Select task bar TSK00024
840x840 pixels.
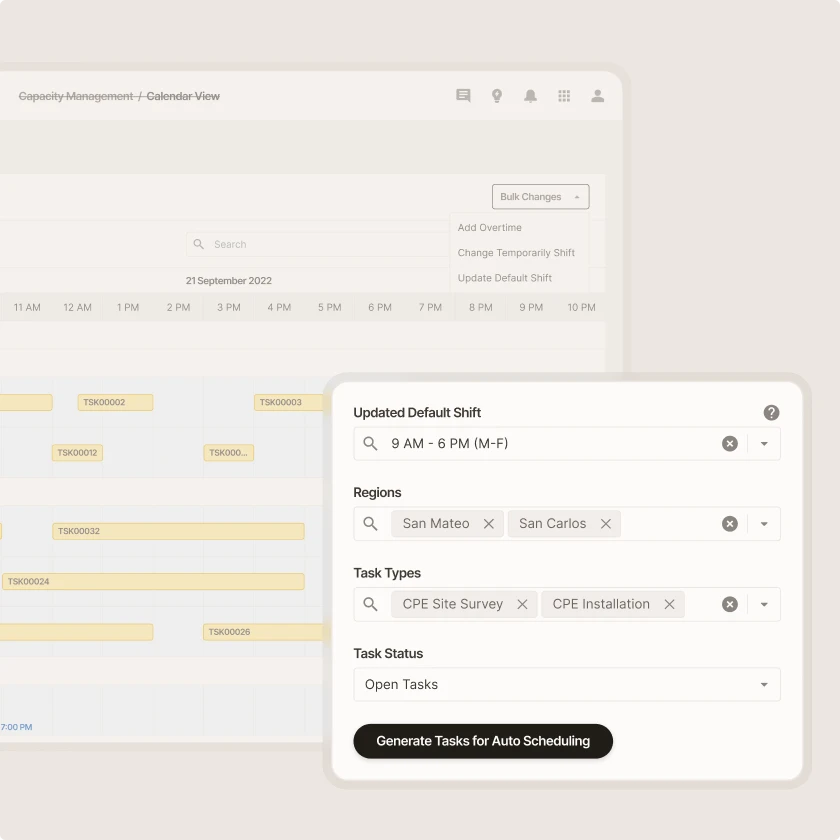[153, 581]
